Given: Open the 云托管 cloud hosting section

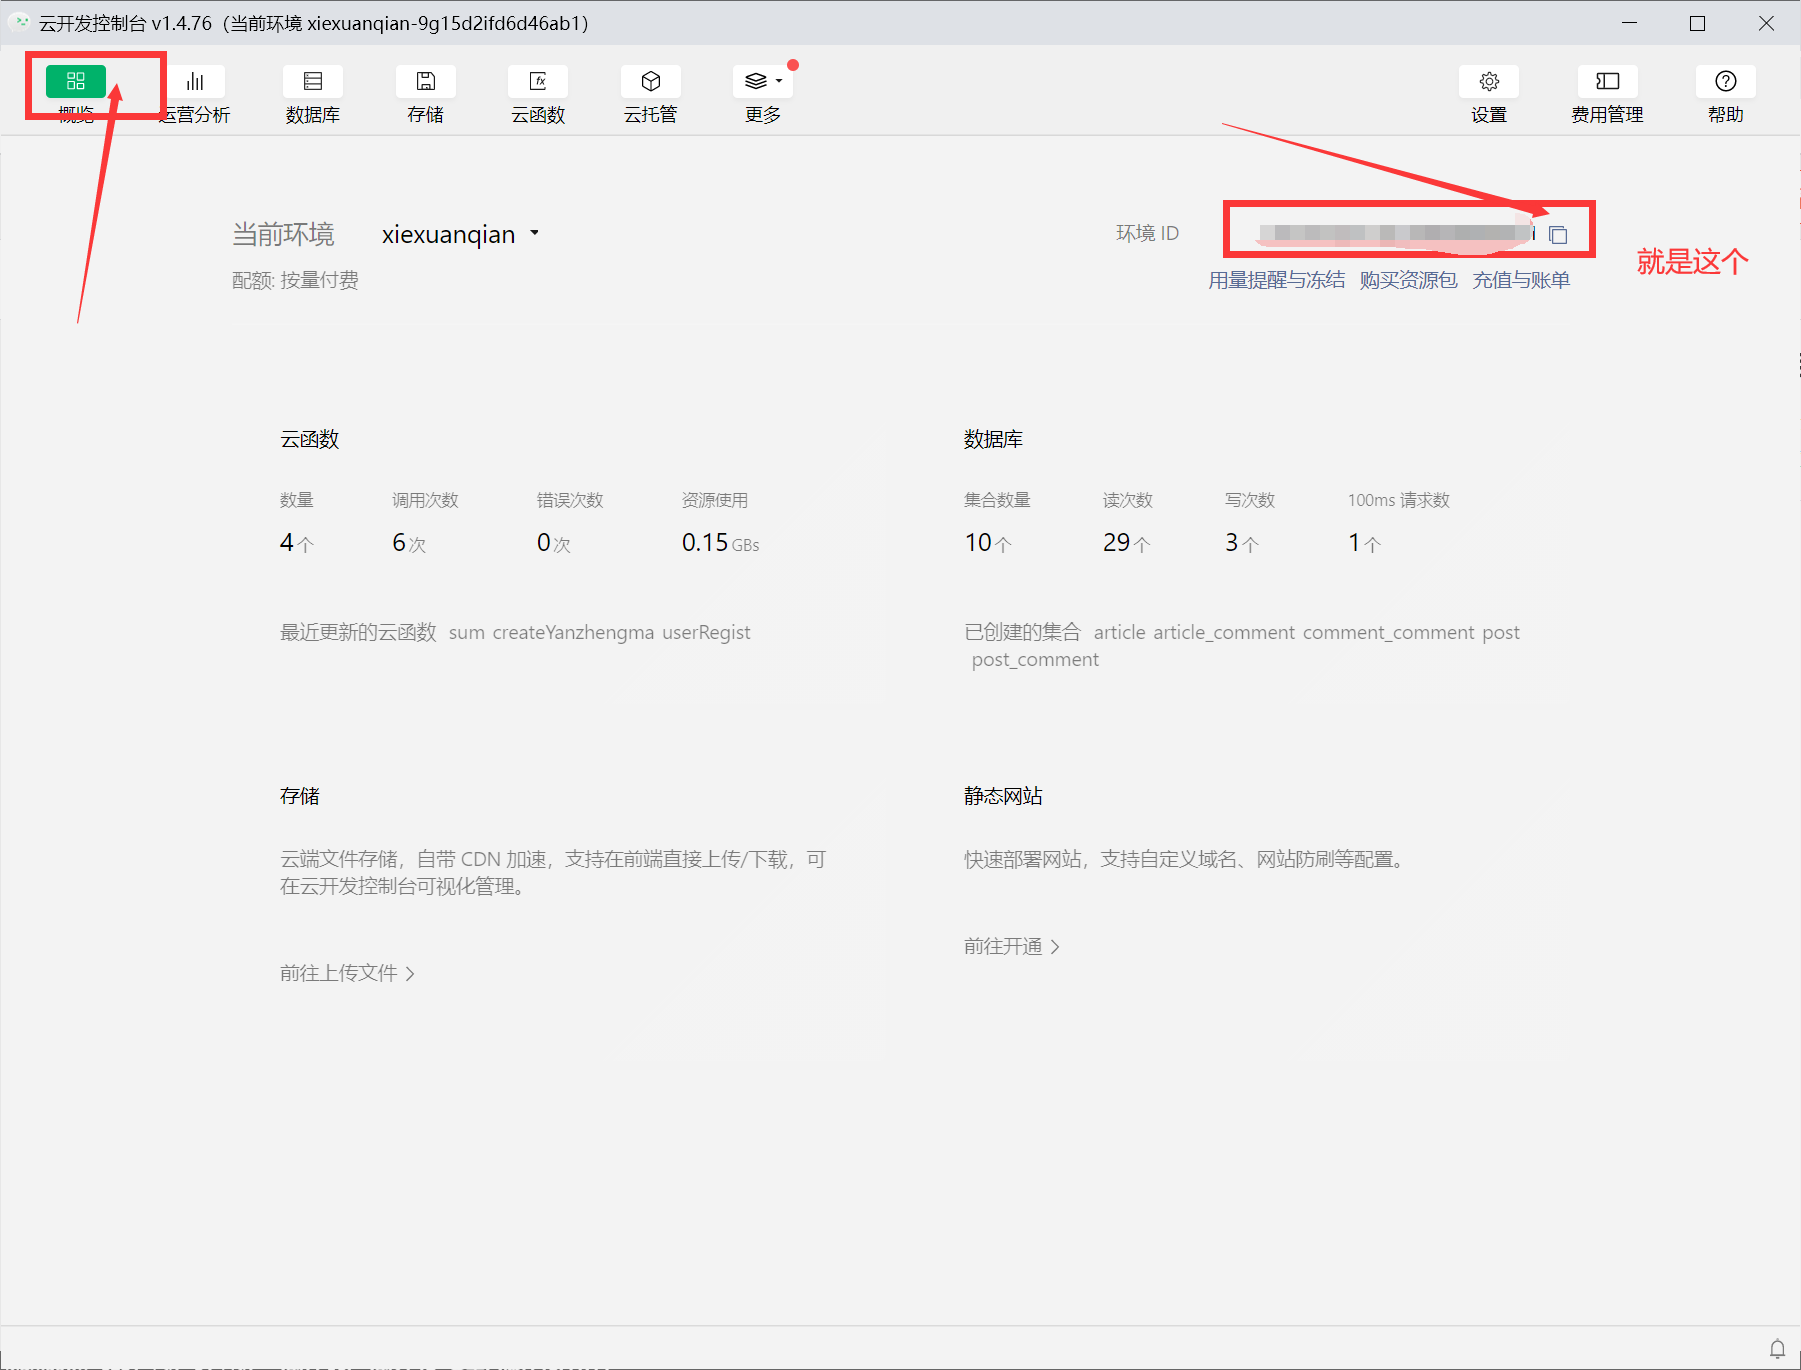Looking at the screenshot, I should pyautogui.click(x=651, y=94).
